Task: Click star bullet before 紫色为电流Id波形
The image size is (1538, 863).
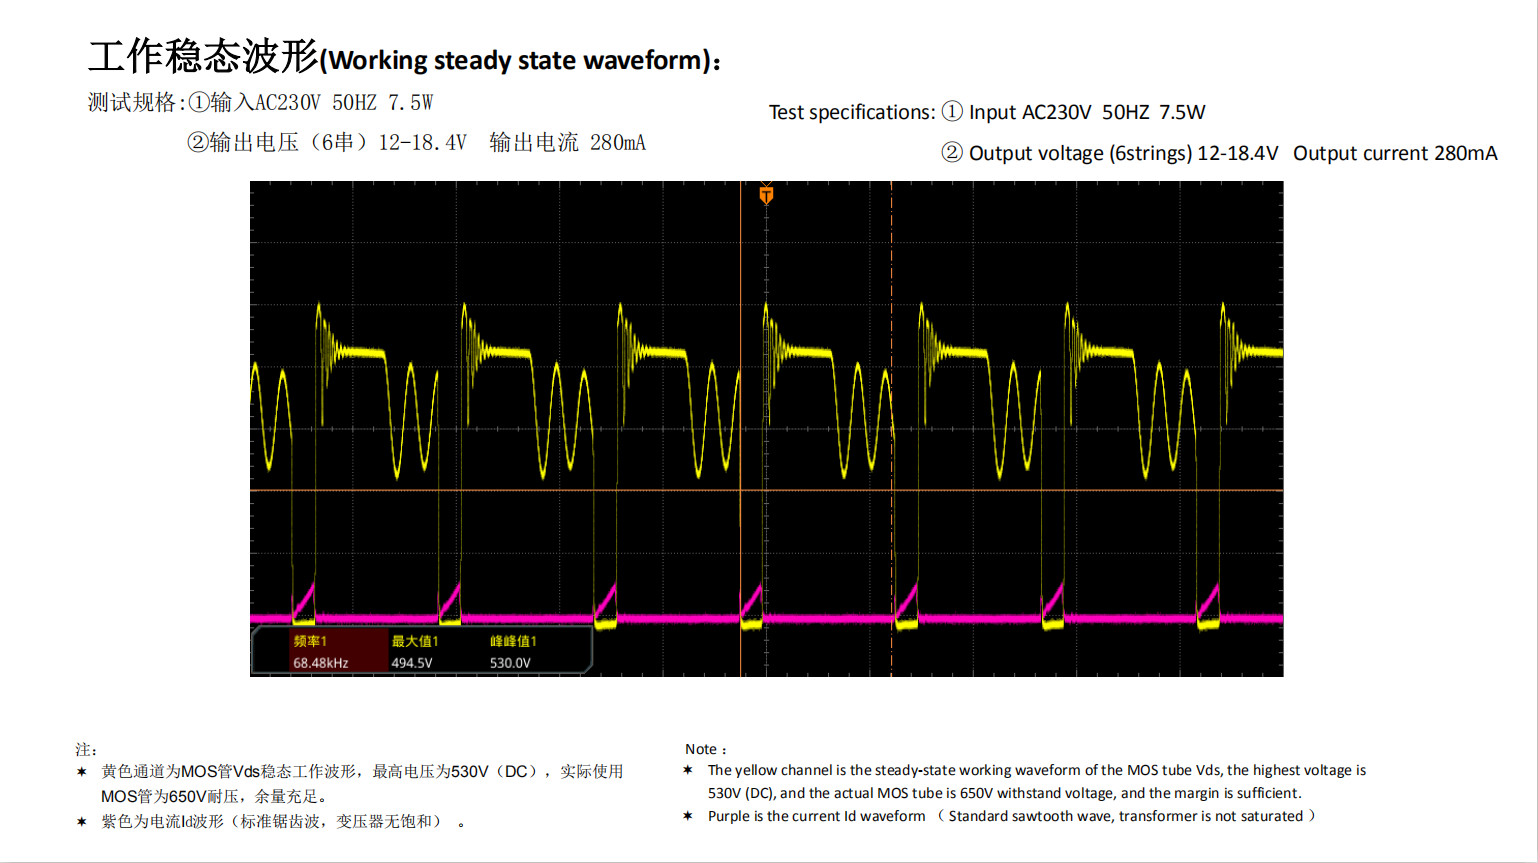Action: click(82, 822)
